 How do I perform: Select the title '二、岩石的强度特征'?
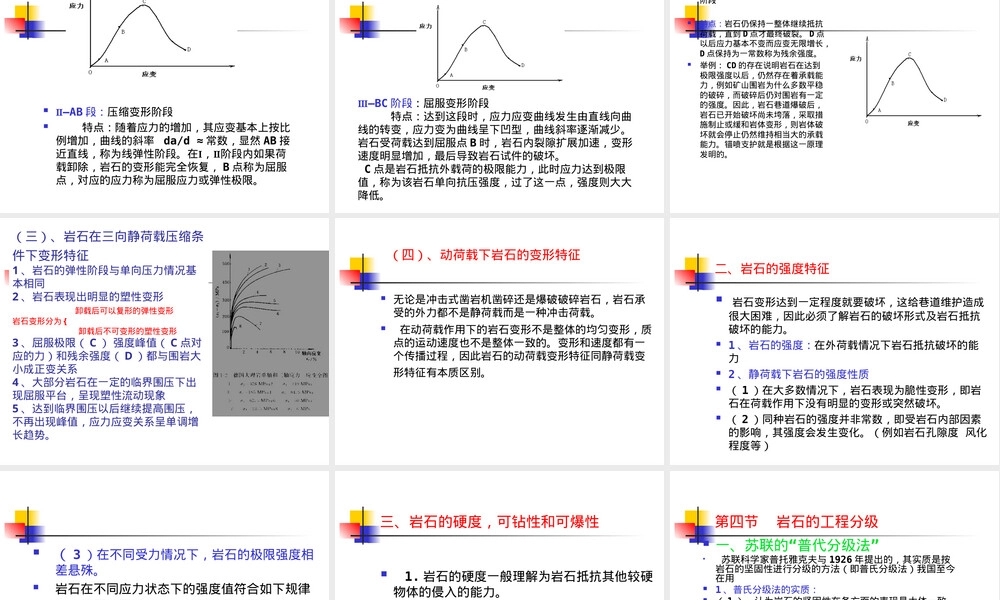point(772,268)
